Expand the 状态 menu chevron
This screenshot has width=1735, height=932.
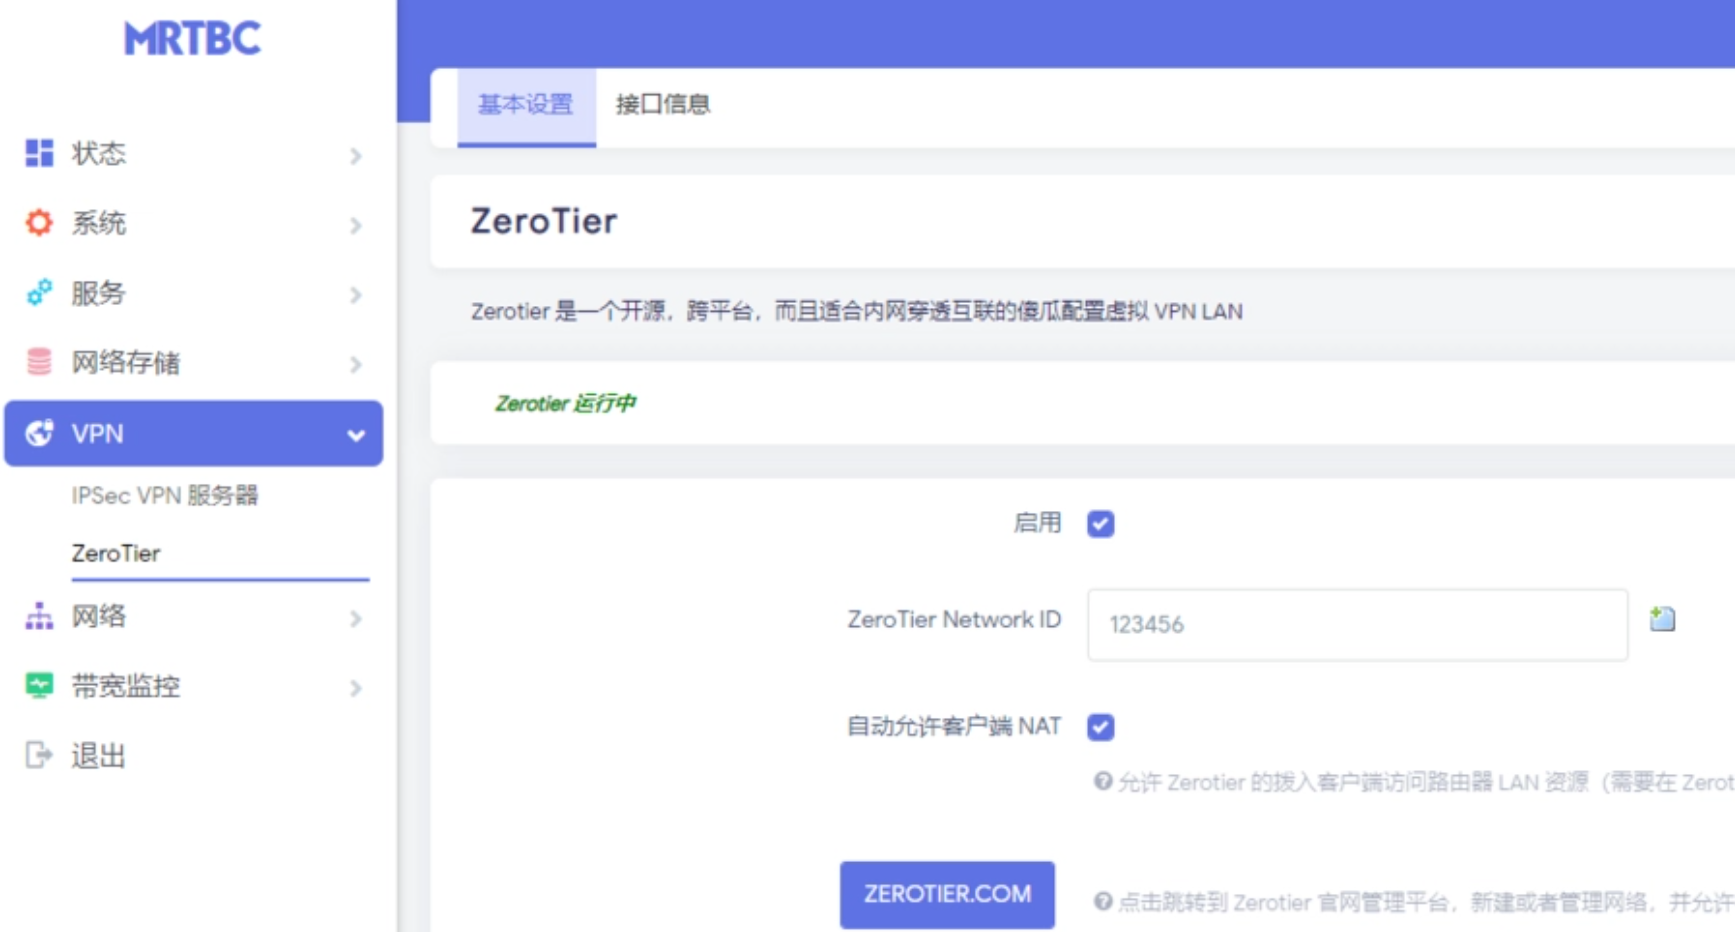click(x=355, y=155)
